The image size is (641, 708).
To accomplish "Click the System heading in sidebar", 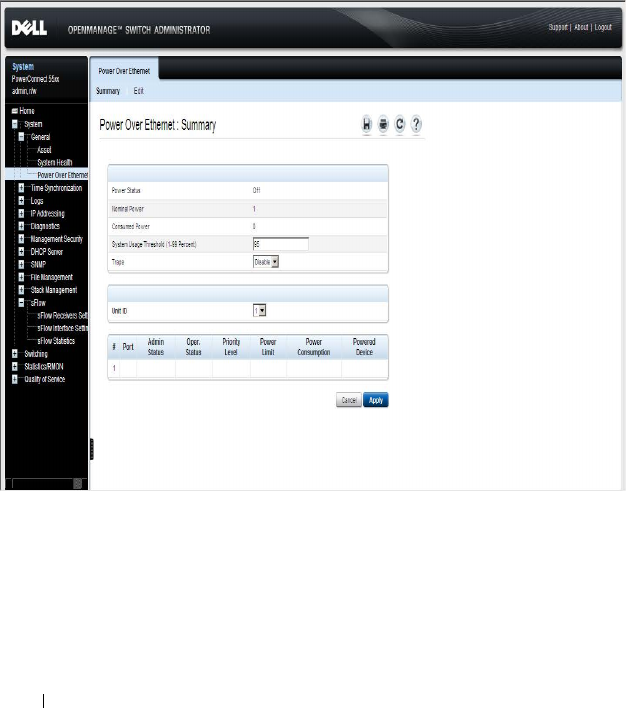I will pos(23,66).
